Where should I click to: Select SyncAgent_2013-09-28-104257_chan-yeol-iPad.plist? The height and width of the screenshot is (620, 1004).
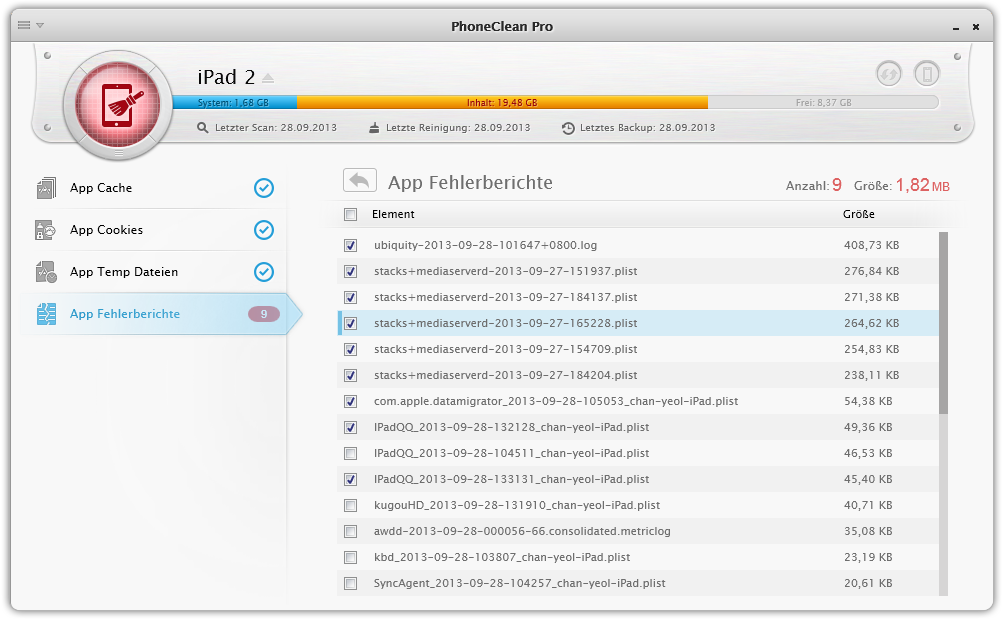click(519, 583)
